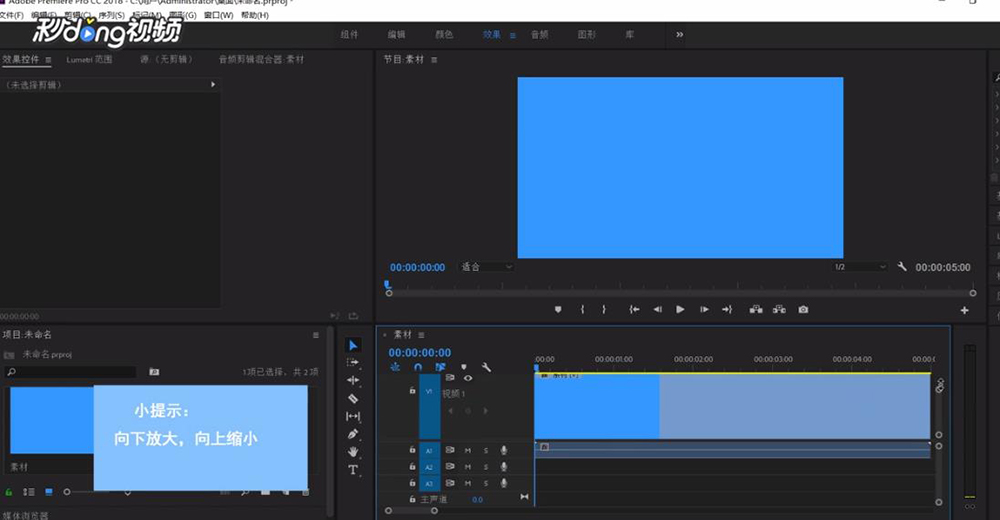Switch to the Lumetri 范围 tab

[x=89, y=59]
